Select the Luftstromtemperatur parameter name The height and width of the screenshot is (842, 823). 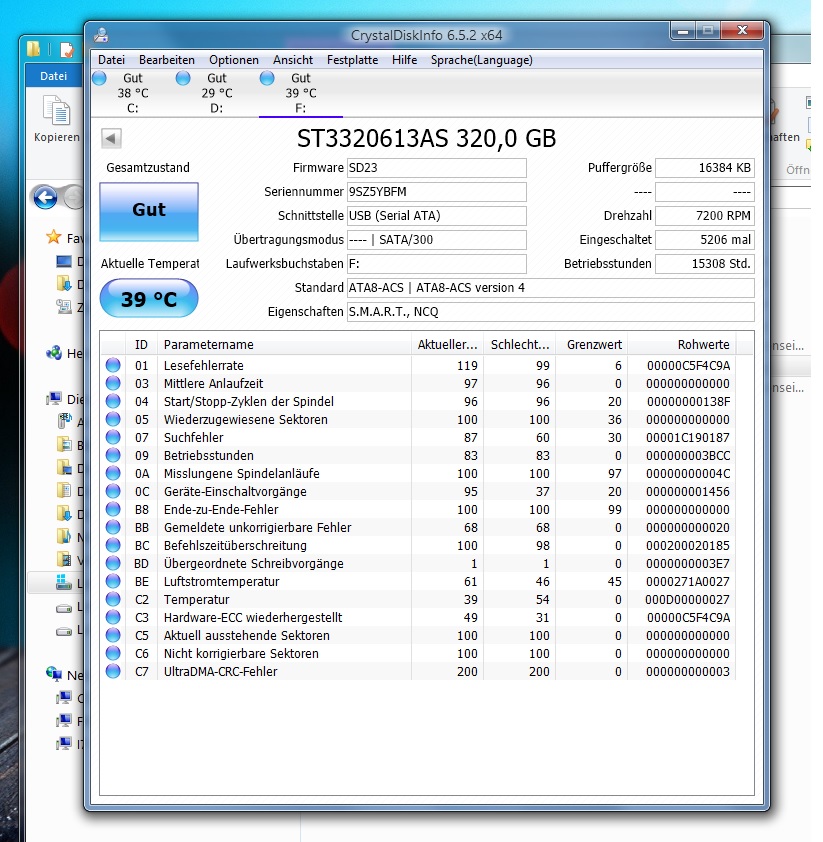click(x=222, y=582)
